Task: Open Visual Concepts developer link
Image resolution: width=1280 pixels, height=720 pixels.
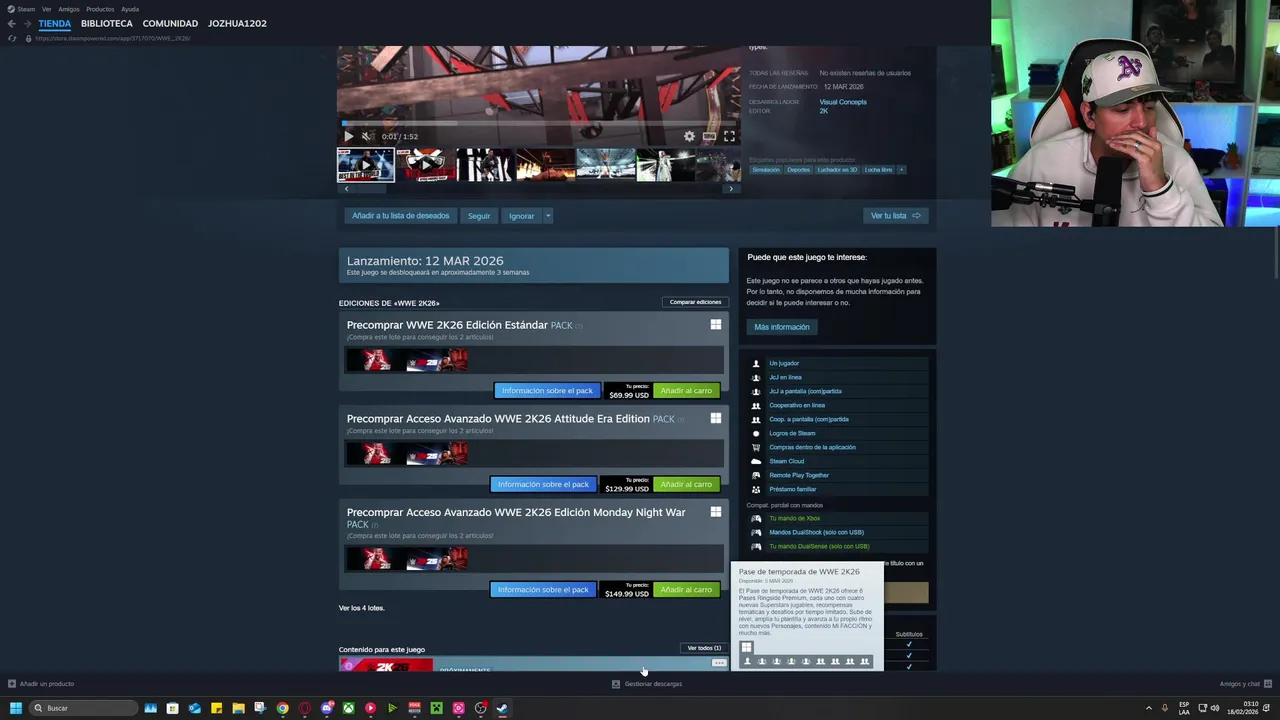Action: 843,102
